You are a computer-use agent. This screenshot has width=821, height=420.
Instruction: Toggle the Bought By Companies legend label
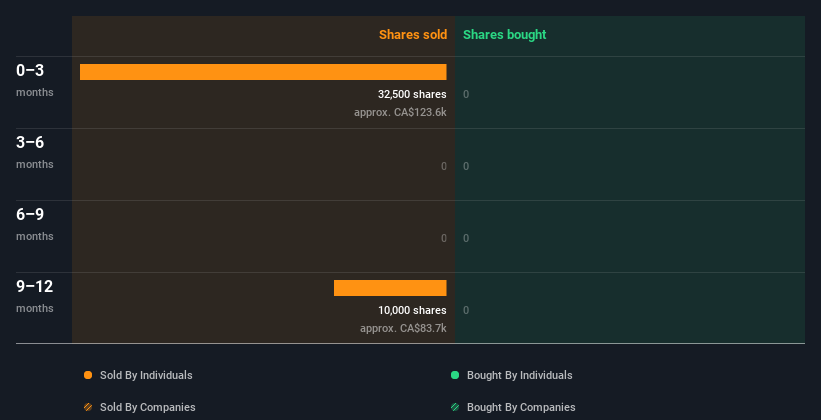(521, 407)
